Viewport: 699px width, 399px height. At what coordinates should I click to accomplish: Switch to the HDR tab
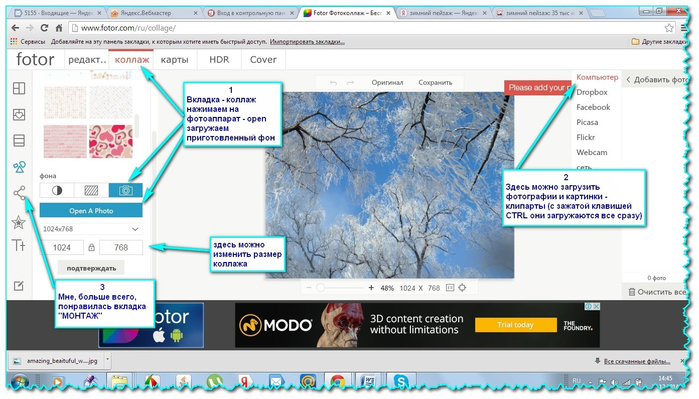pyautogui.click(x=219, y=60)
